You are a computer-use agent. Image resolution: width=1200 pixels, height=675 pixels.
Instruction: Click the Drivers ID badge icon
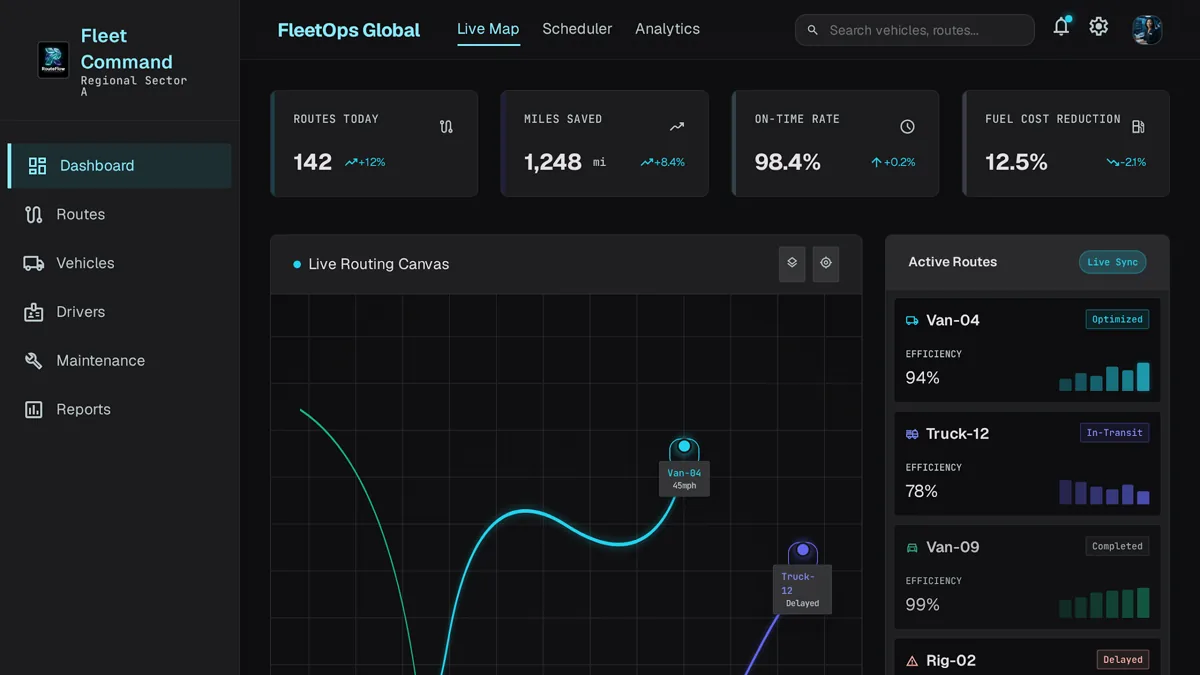click(34, 312)
